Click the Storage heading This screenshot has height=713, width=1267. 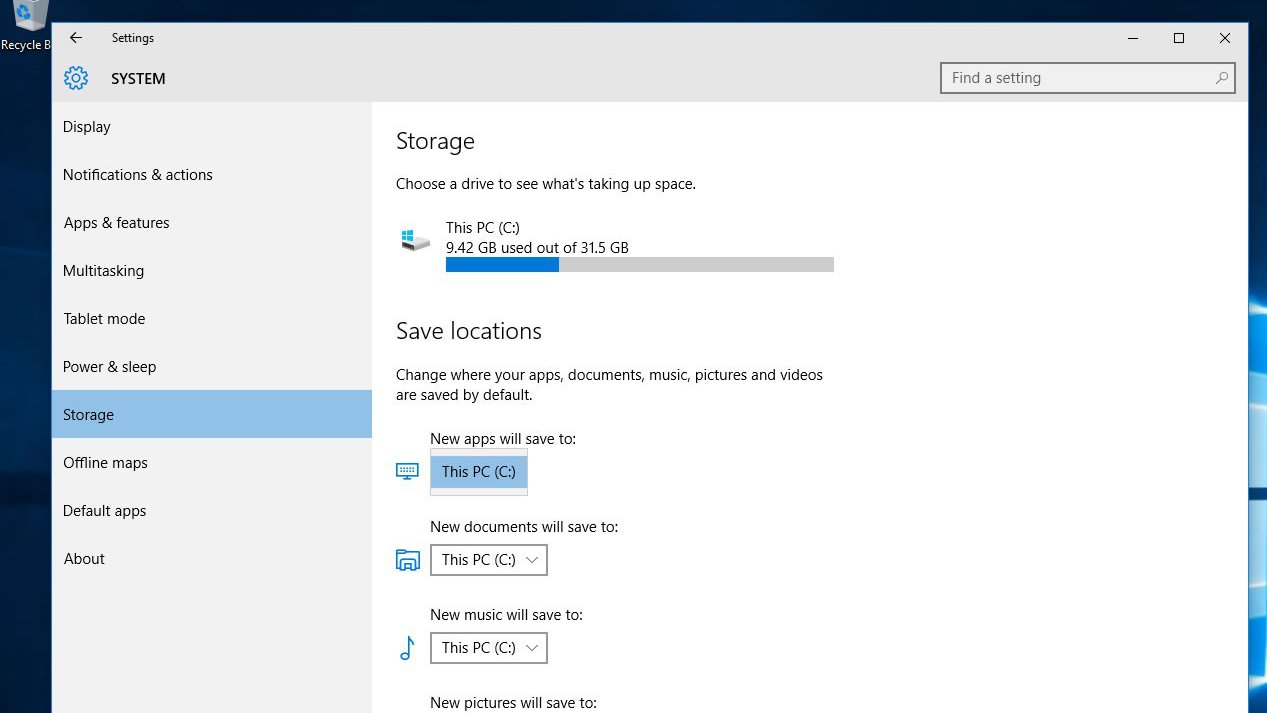click(x=435, y=142)
